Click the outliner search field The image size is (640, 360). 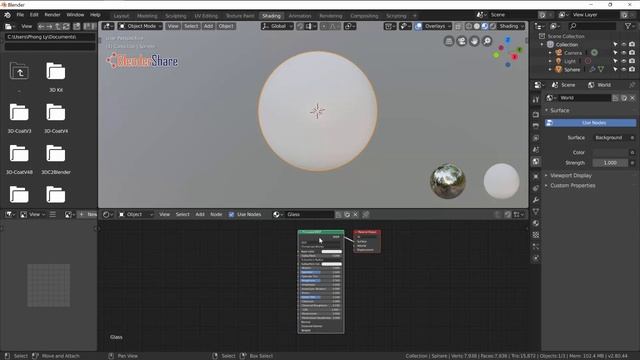(x=593, y=26)
